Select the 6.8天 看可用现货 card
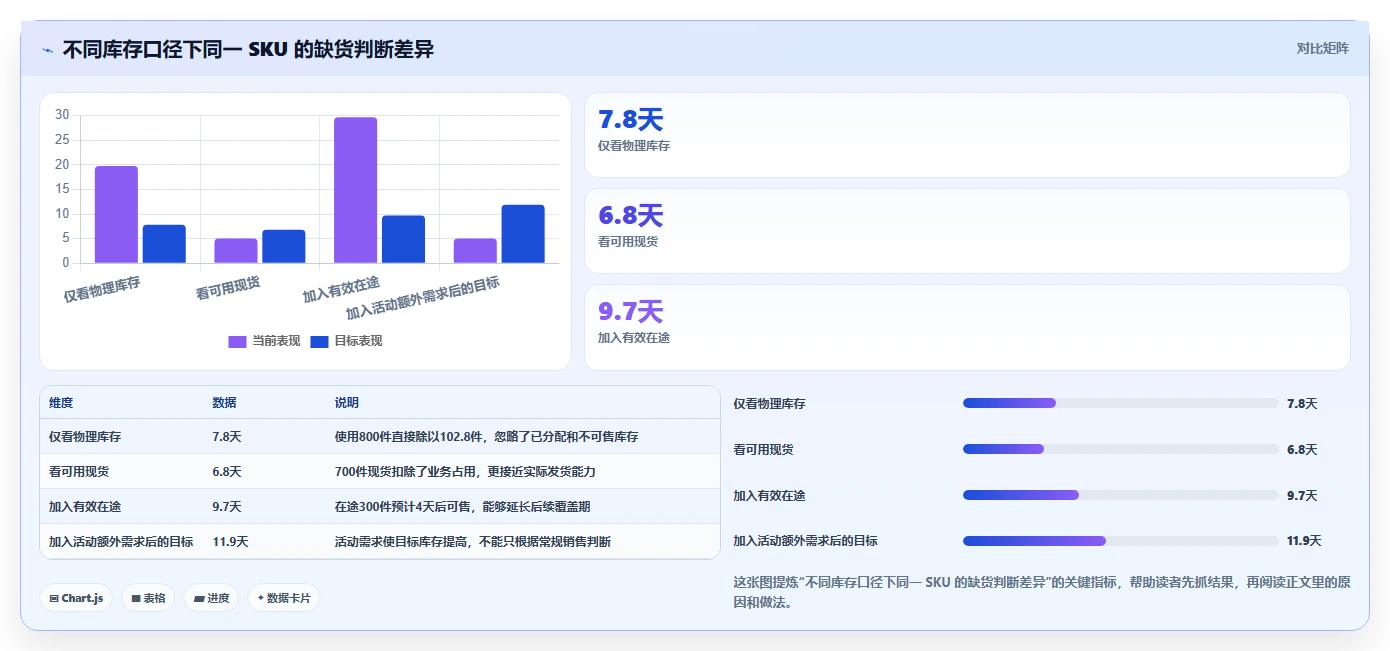Viewport: 1390px width, 651px height. coord(967,231)
